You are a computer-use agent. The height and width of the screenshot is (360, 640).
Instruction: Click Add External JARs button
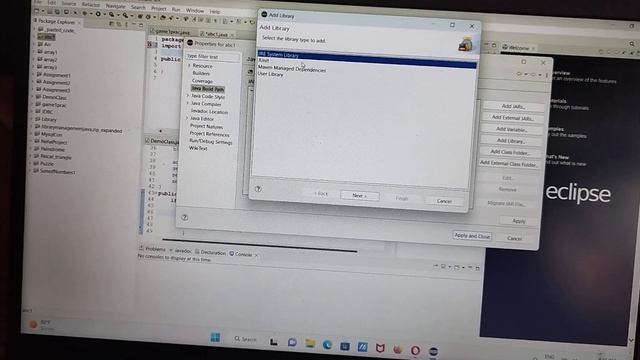[512, 118]
